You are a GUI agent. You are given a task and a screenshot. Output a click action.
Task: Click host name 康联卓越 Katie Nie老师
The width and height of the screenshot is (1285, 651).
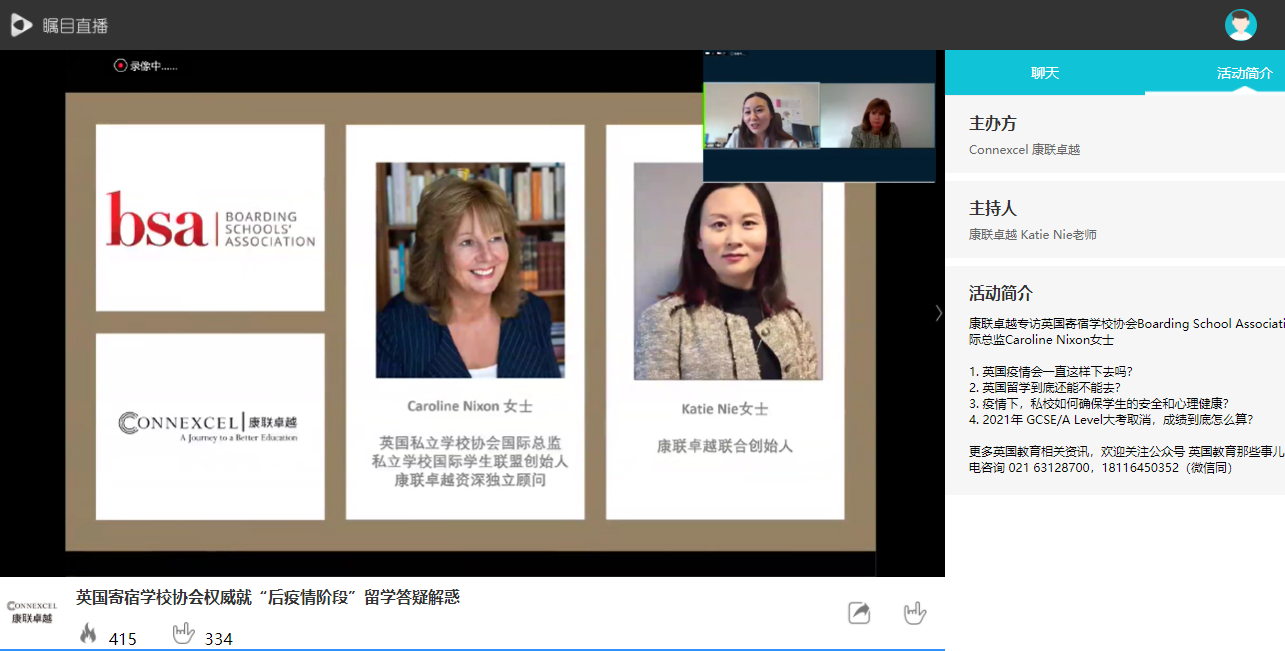(x=1032, y=235)
